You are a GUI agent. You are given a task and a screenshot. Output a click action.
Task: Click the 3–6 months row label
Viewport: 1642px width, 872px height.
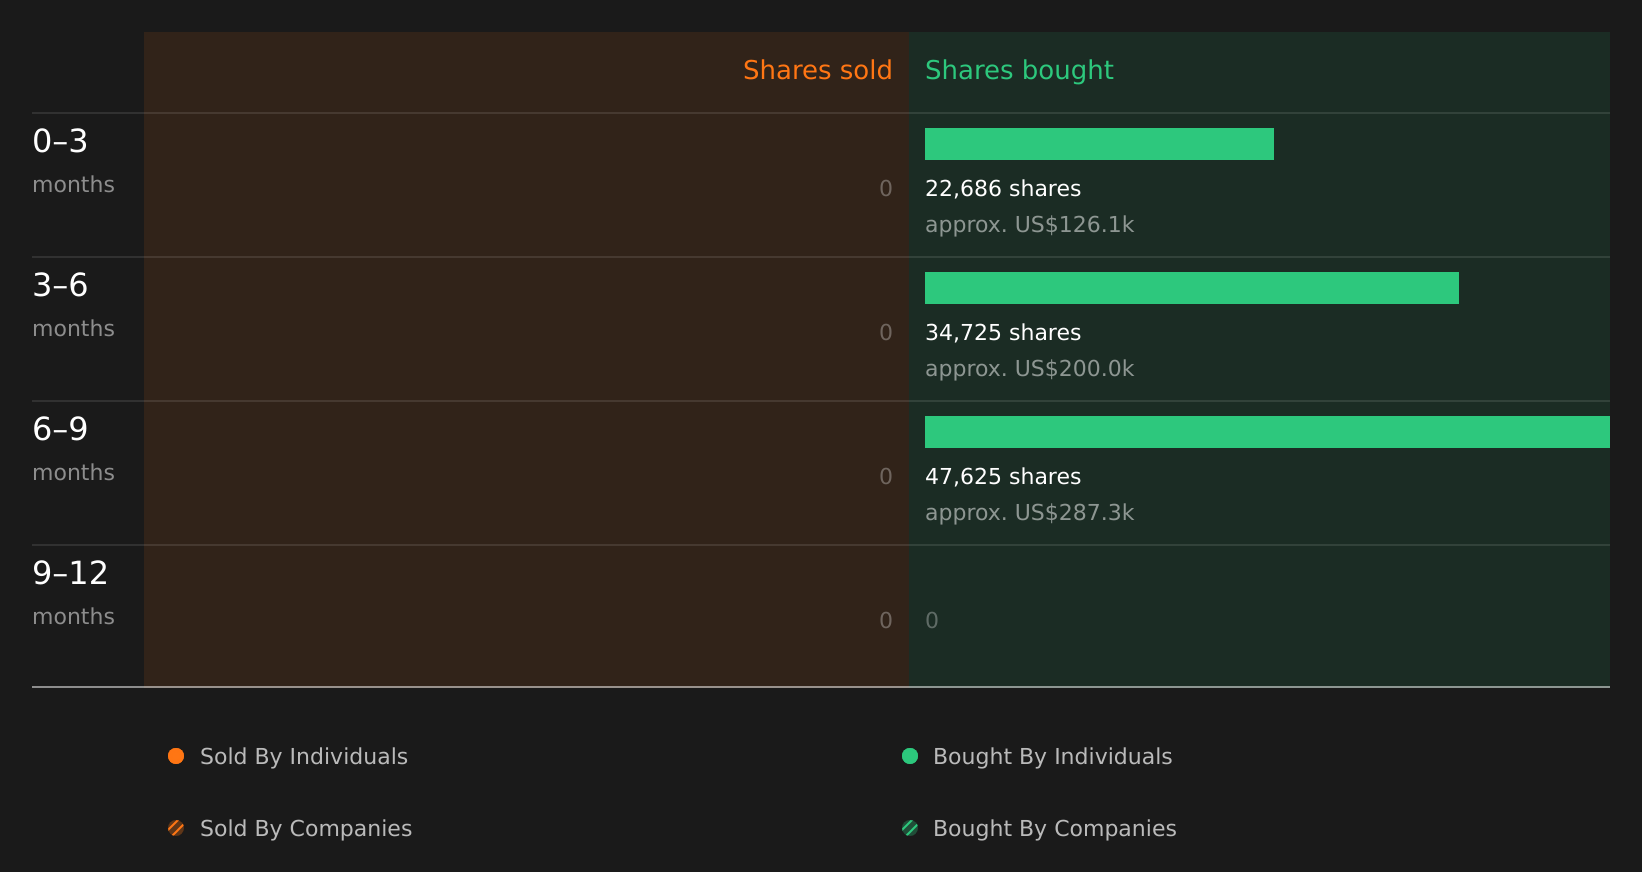coord(73,305)
